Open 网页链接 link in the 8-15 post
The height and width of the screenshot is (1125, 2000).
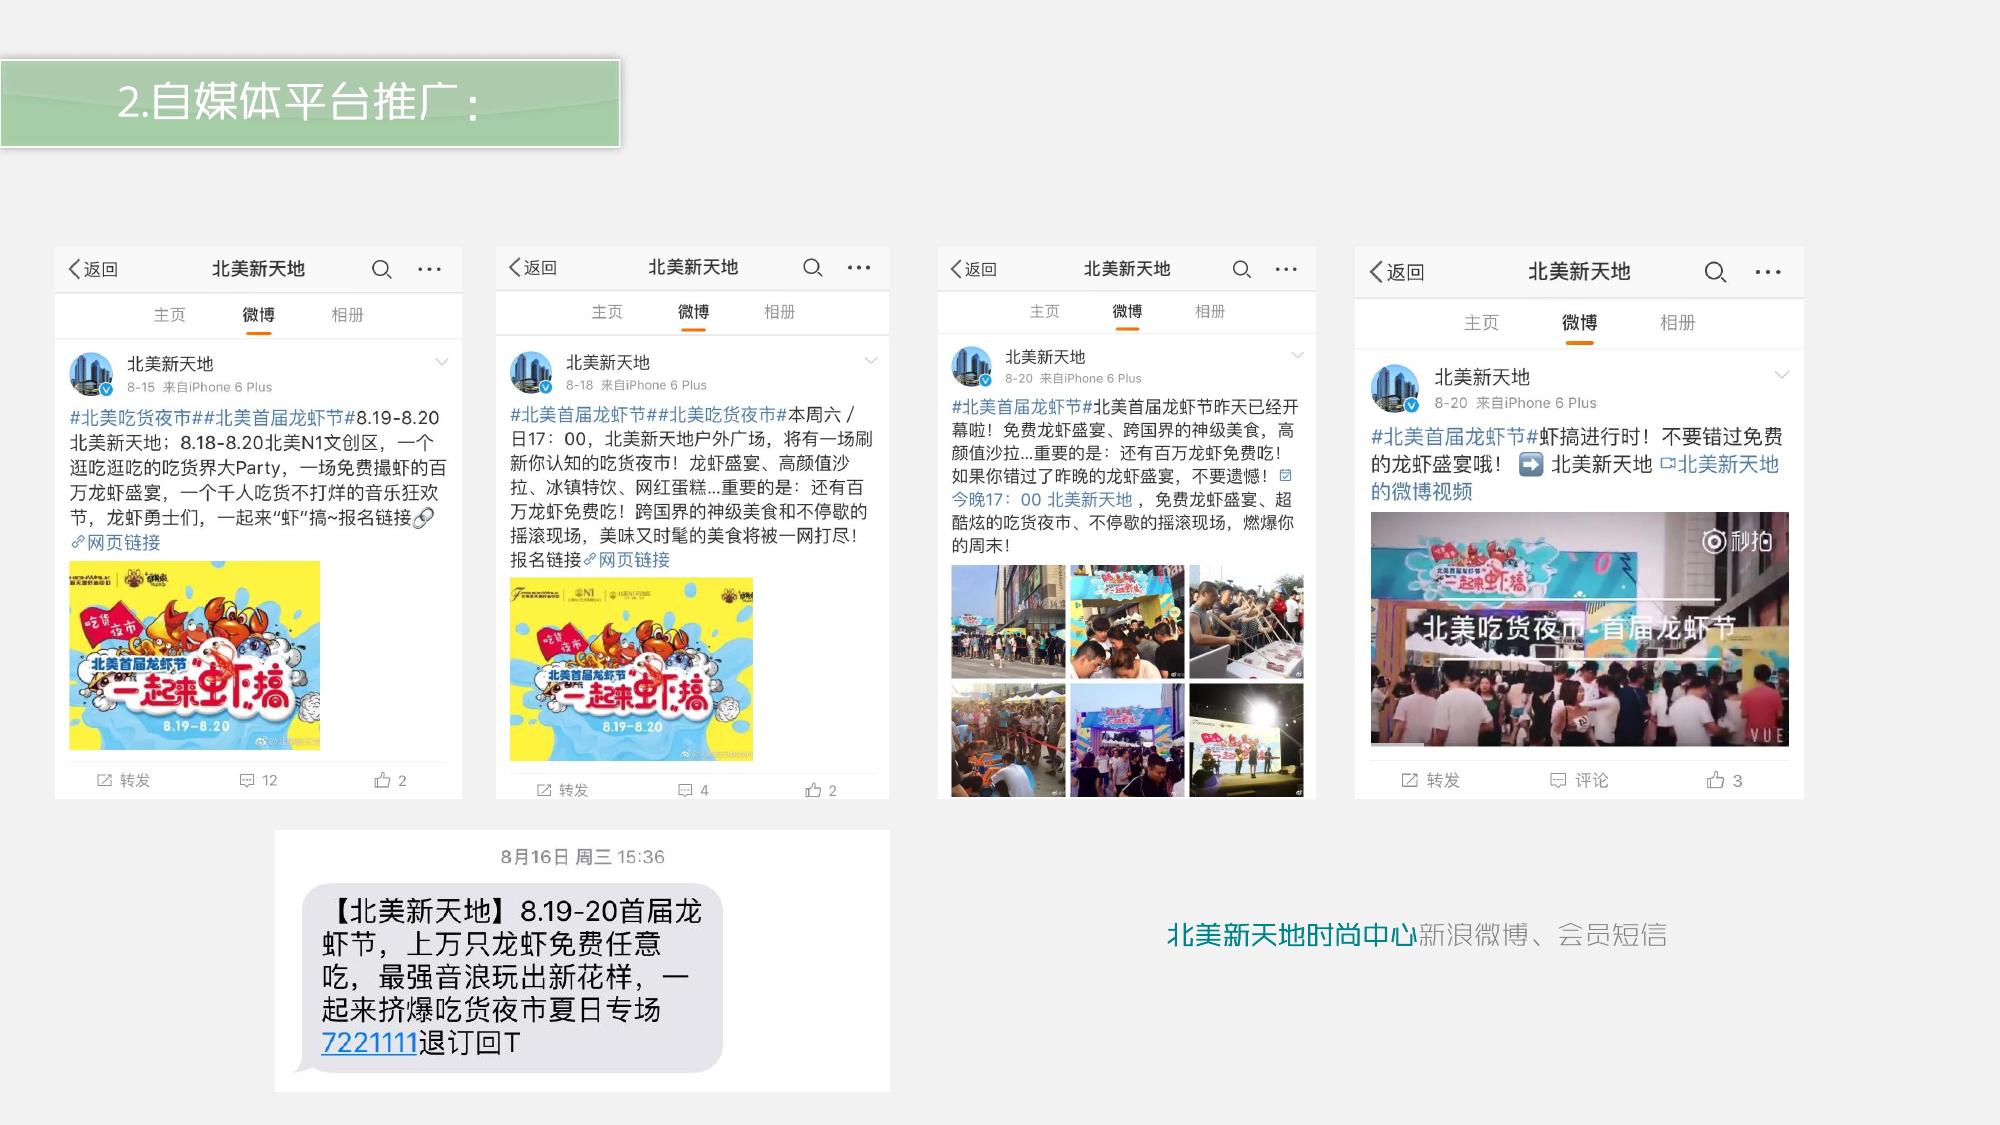click(115, 542)
